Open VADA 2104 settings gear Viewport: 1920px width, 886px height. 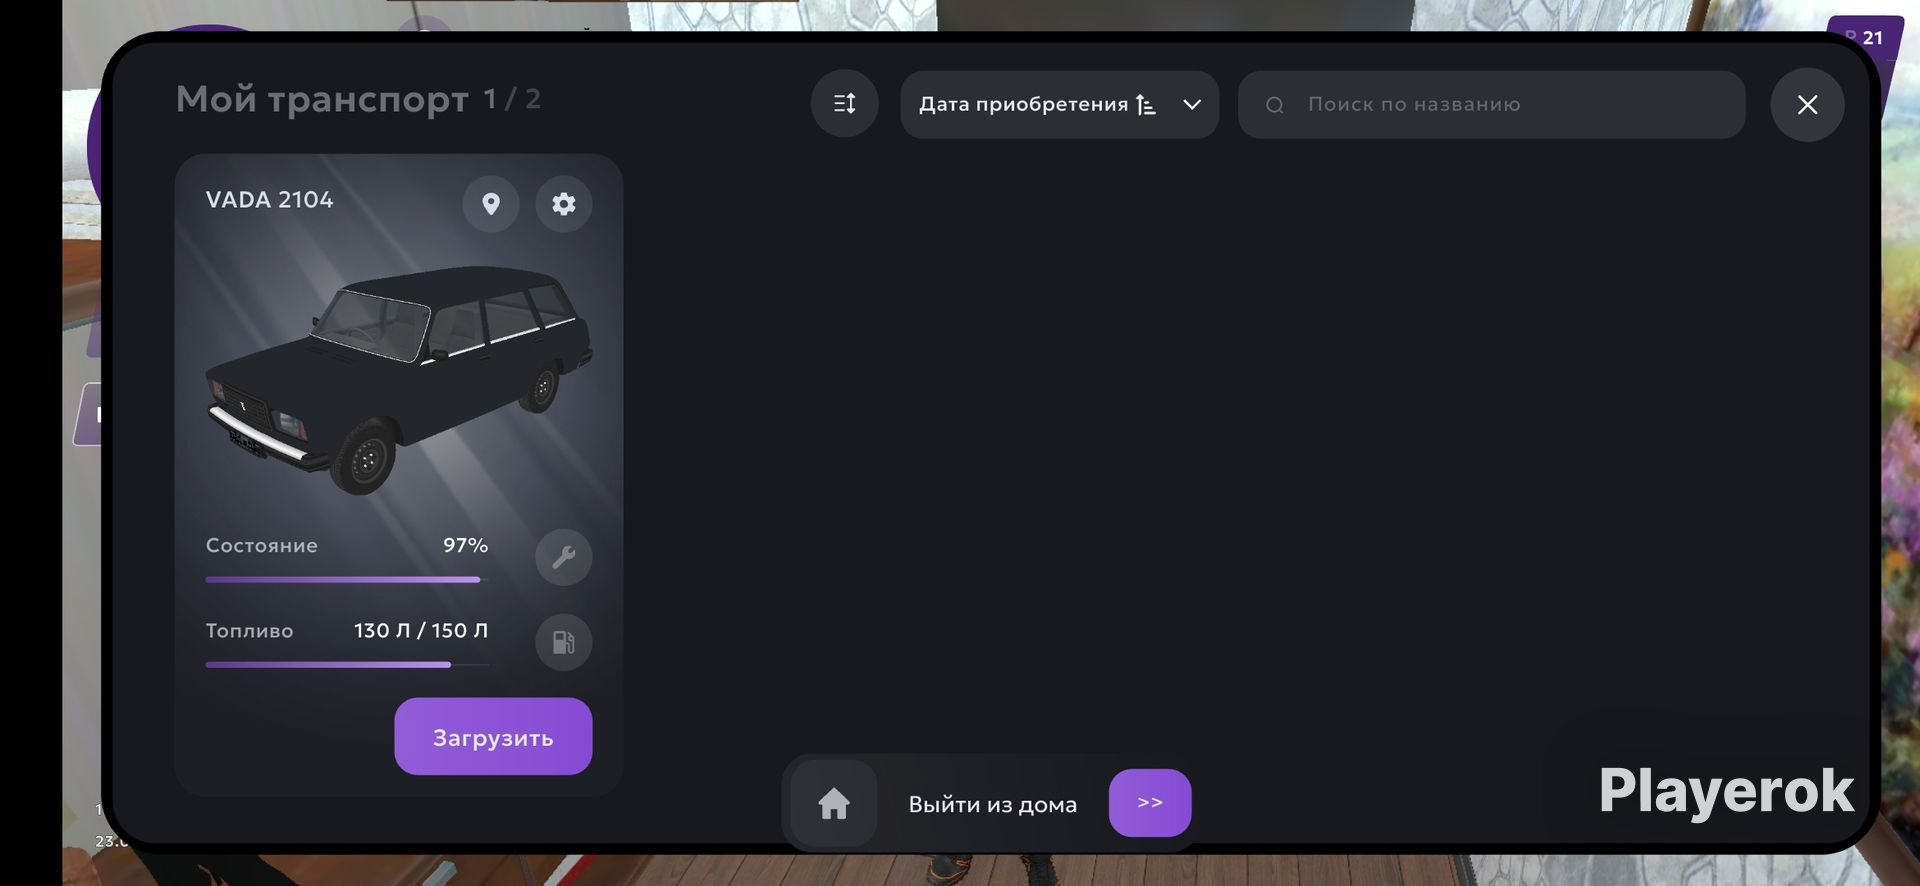tap(564, 204)
